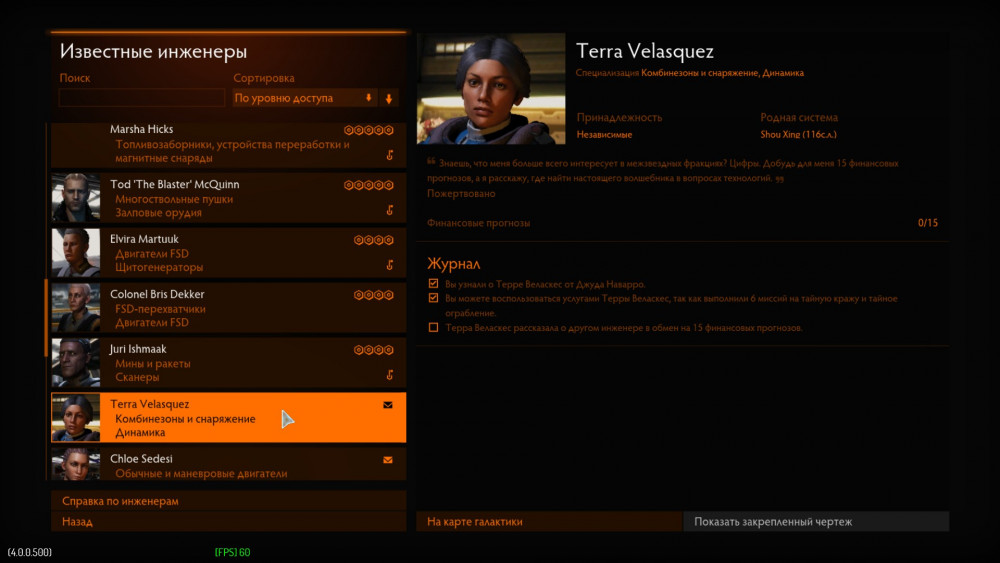Click the pin icon on Elvira Martuuk row
The image size is (1000, 563).
[390, 265]
